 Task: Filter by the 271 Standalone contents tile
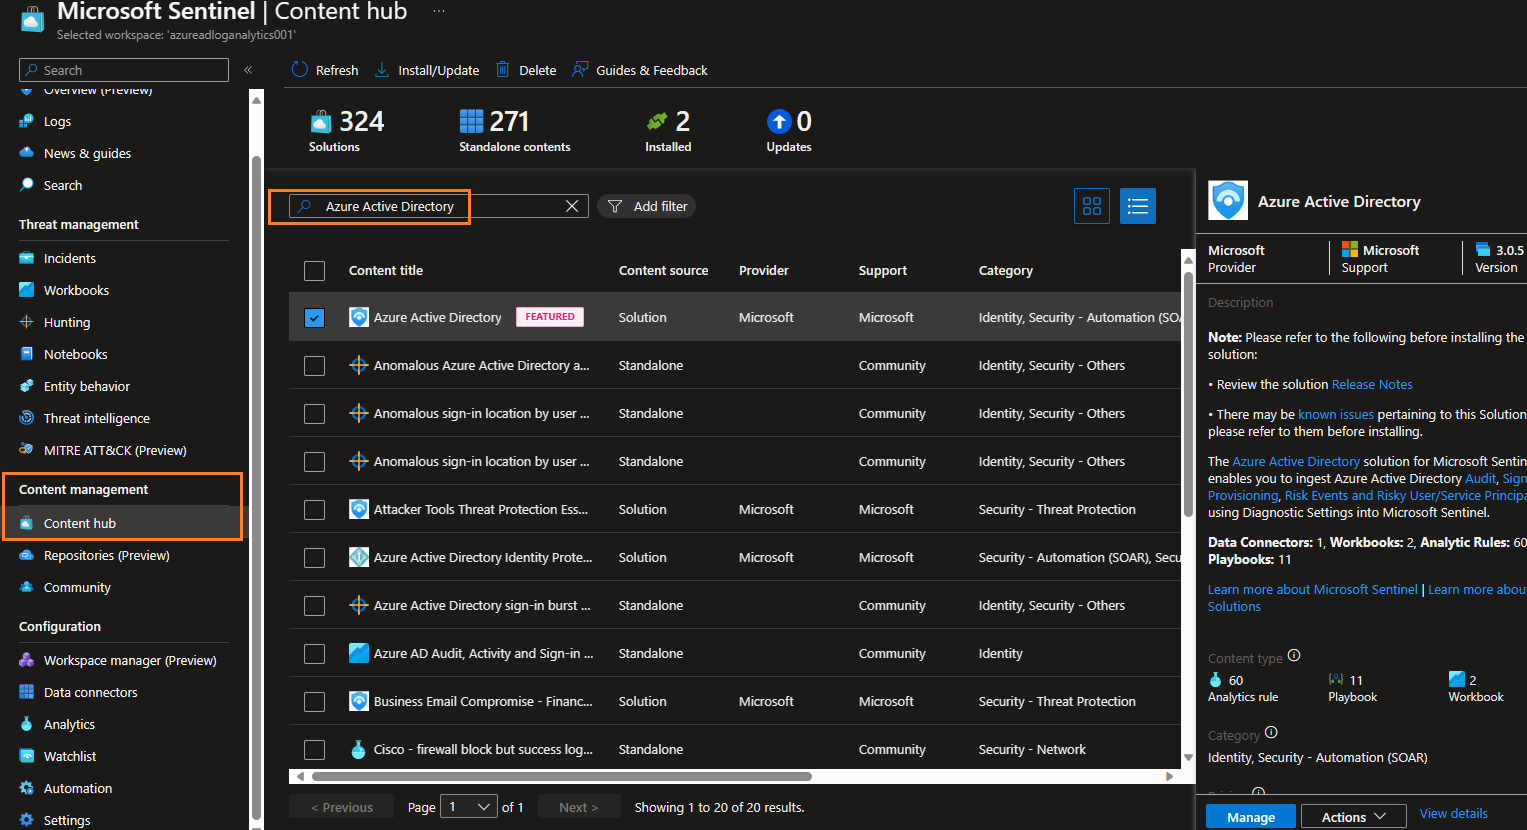[x=514, y=131]
